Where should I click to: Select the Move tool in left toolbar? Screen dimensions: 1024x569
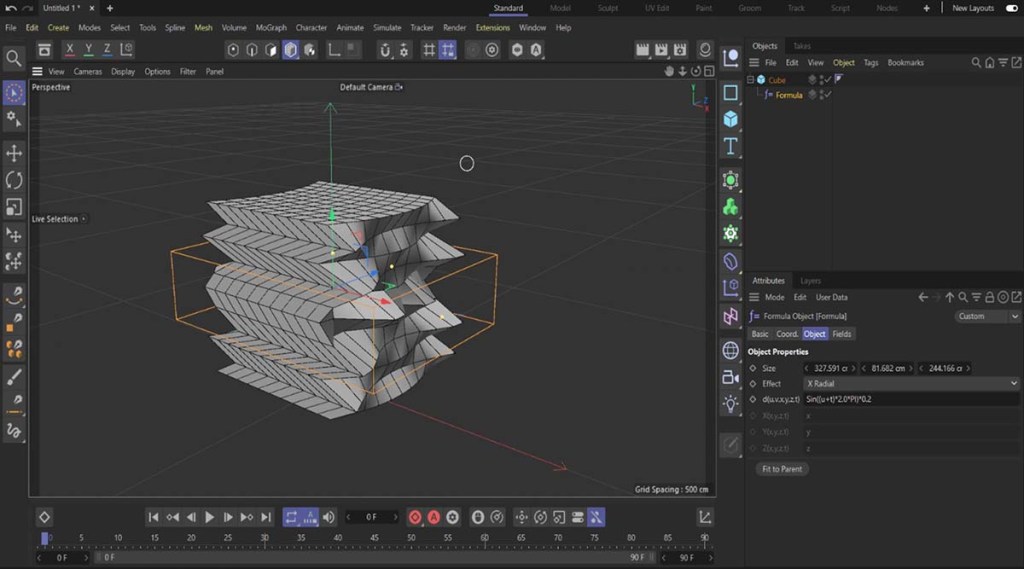[x=14, y=153]
